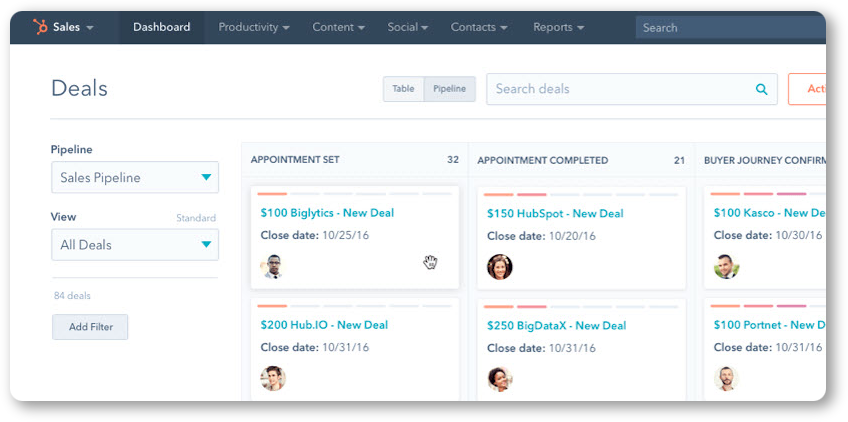This screenshot has width=848, height=422.
Task: Expand the Social menu
Action: [x=408, y=27]
